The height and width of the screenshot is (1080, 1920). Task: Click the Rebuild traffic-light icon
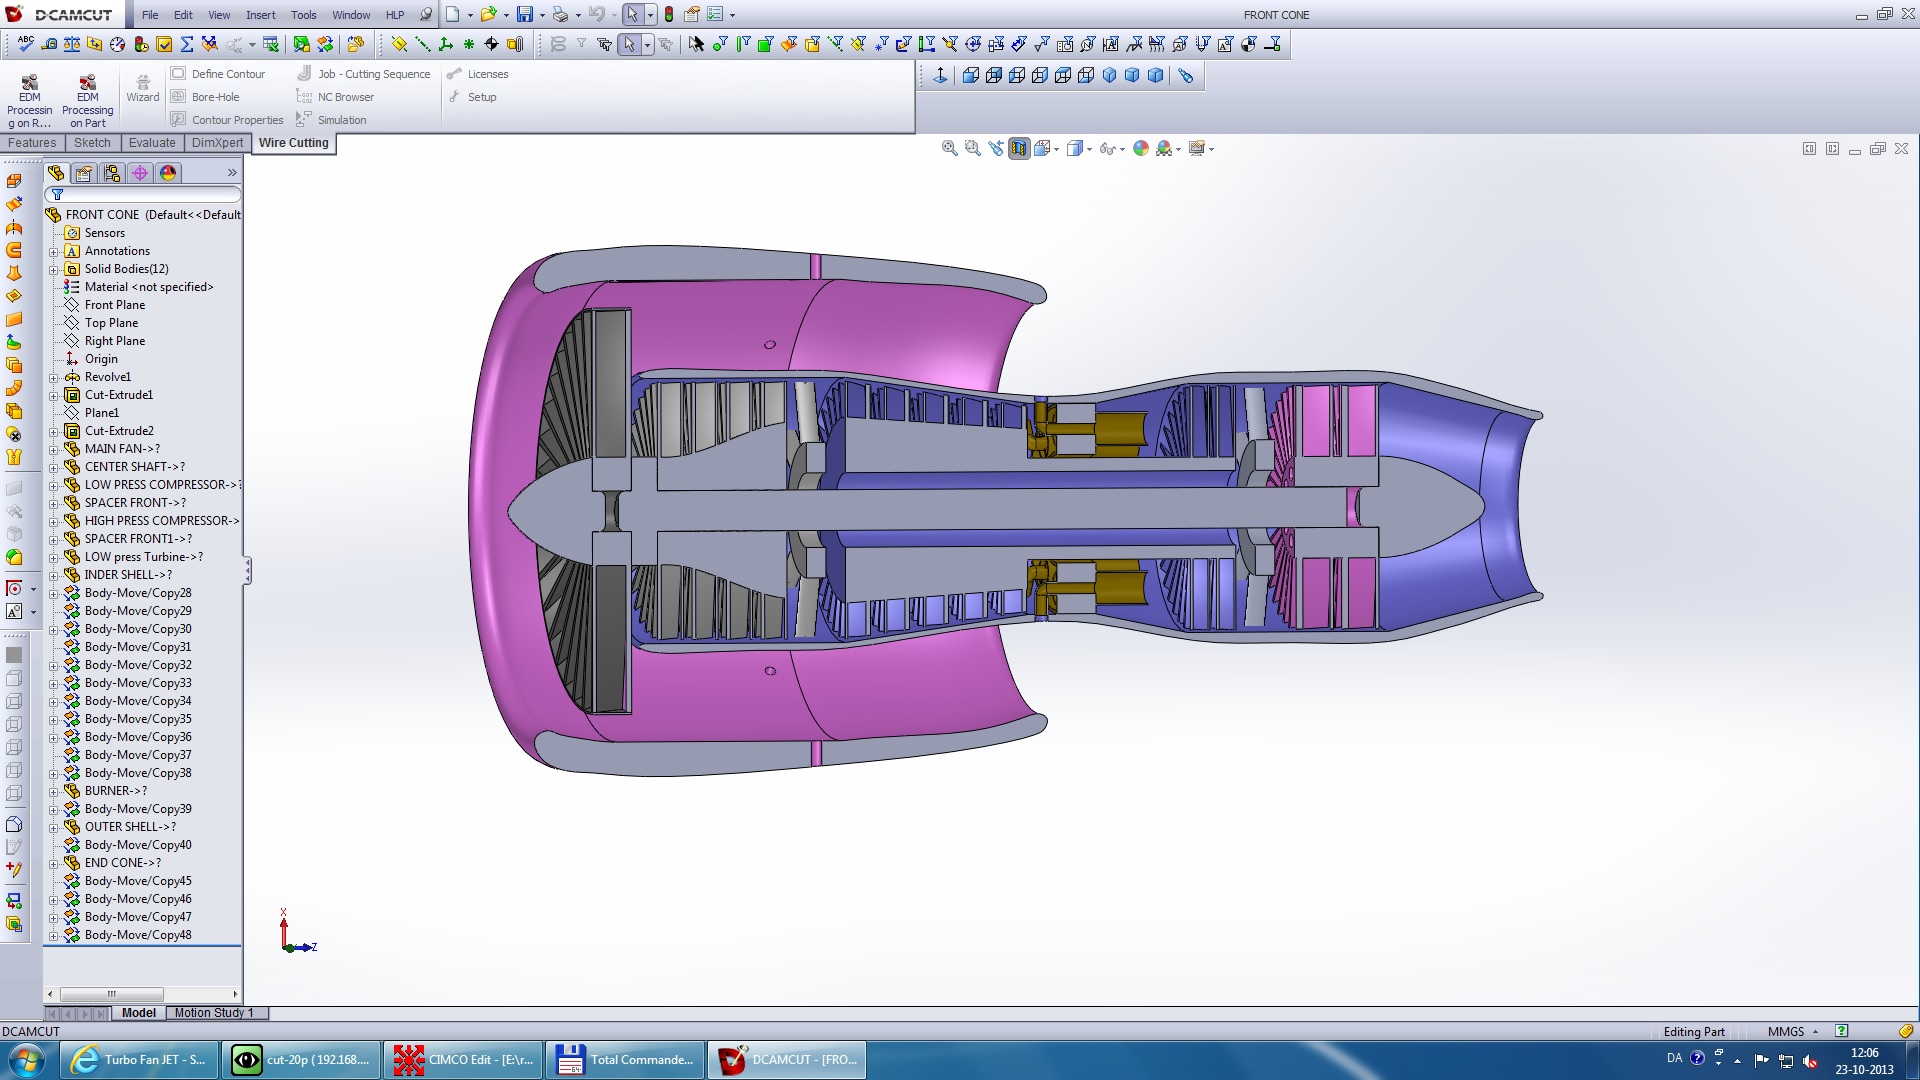click(x=669, y=15)
